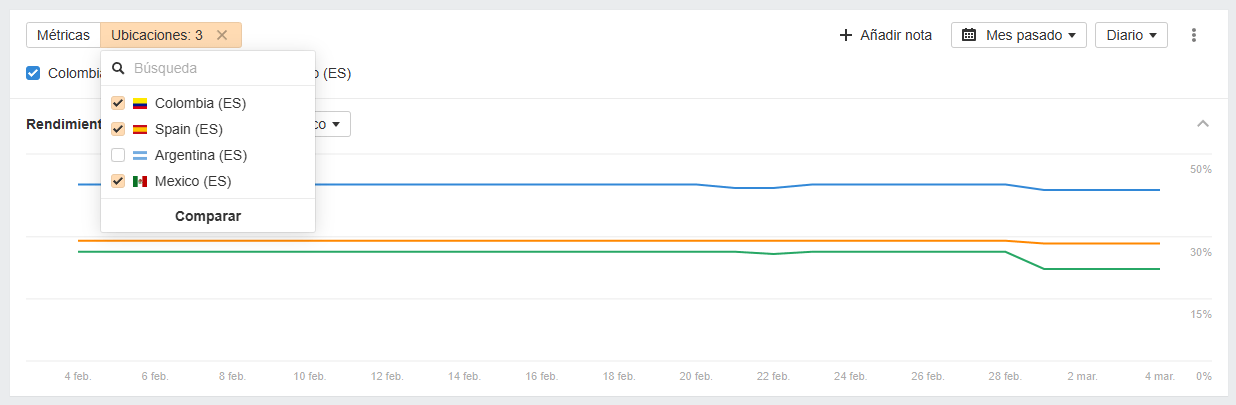
Task: Click the plus icon beside Añadir nota
Action: 846,35
